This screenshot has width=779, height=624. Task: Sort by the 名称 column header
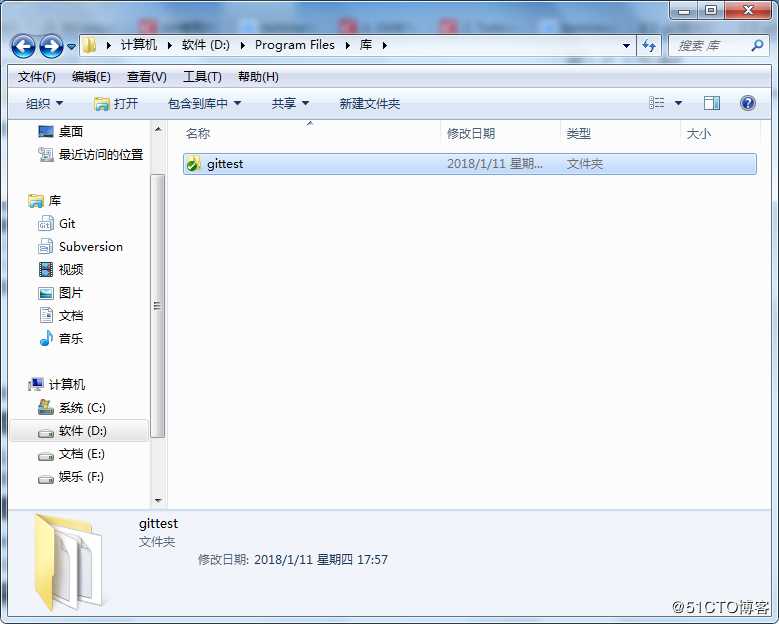(197, 133)
